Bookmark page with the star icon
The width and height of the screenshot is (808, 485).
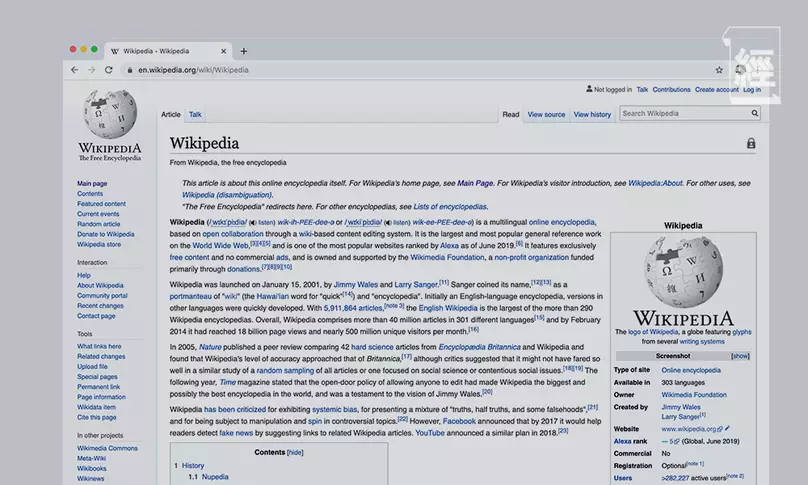click(719, 70)
